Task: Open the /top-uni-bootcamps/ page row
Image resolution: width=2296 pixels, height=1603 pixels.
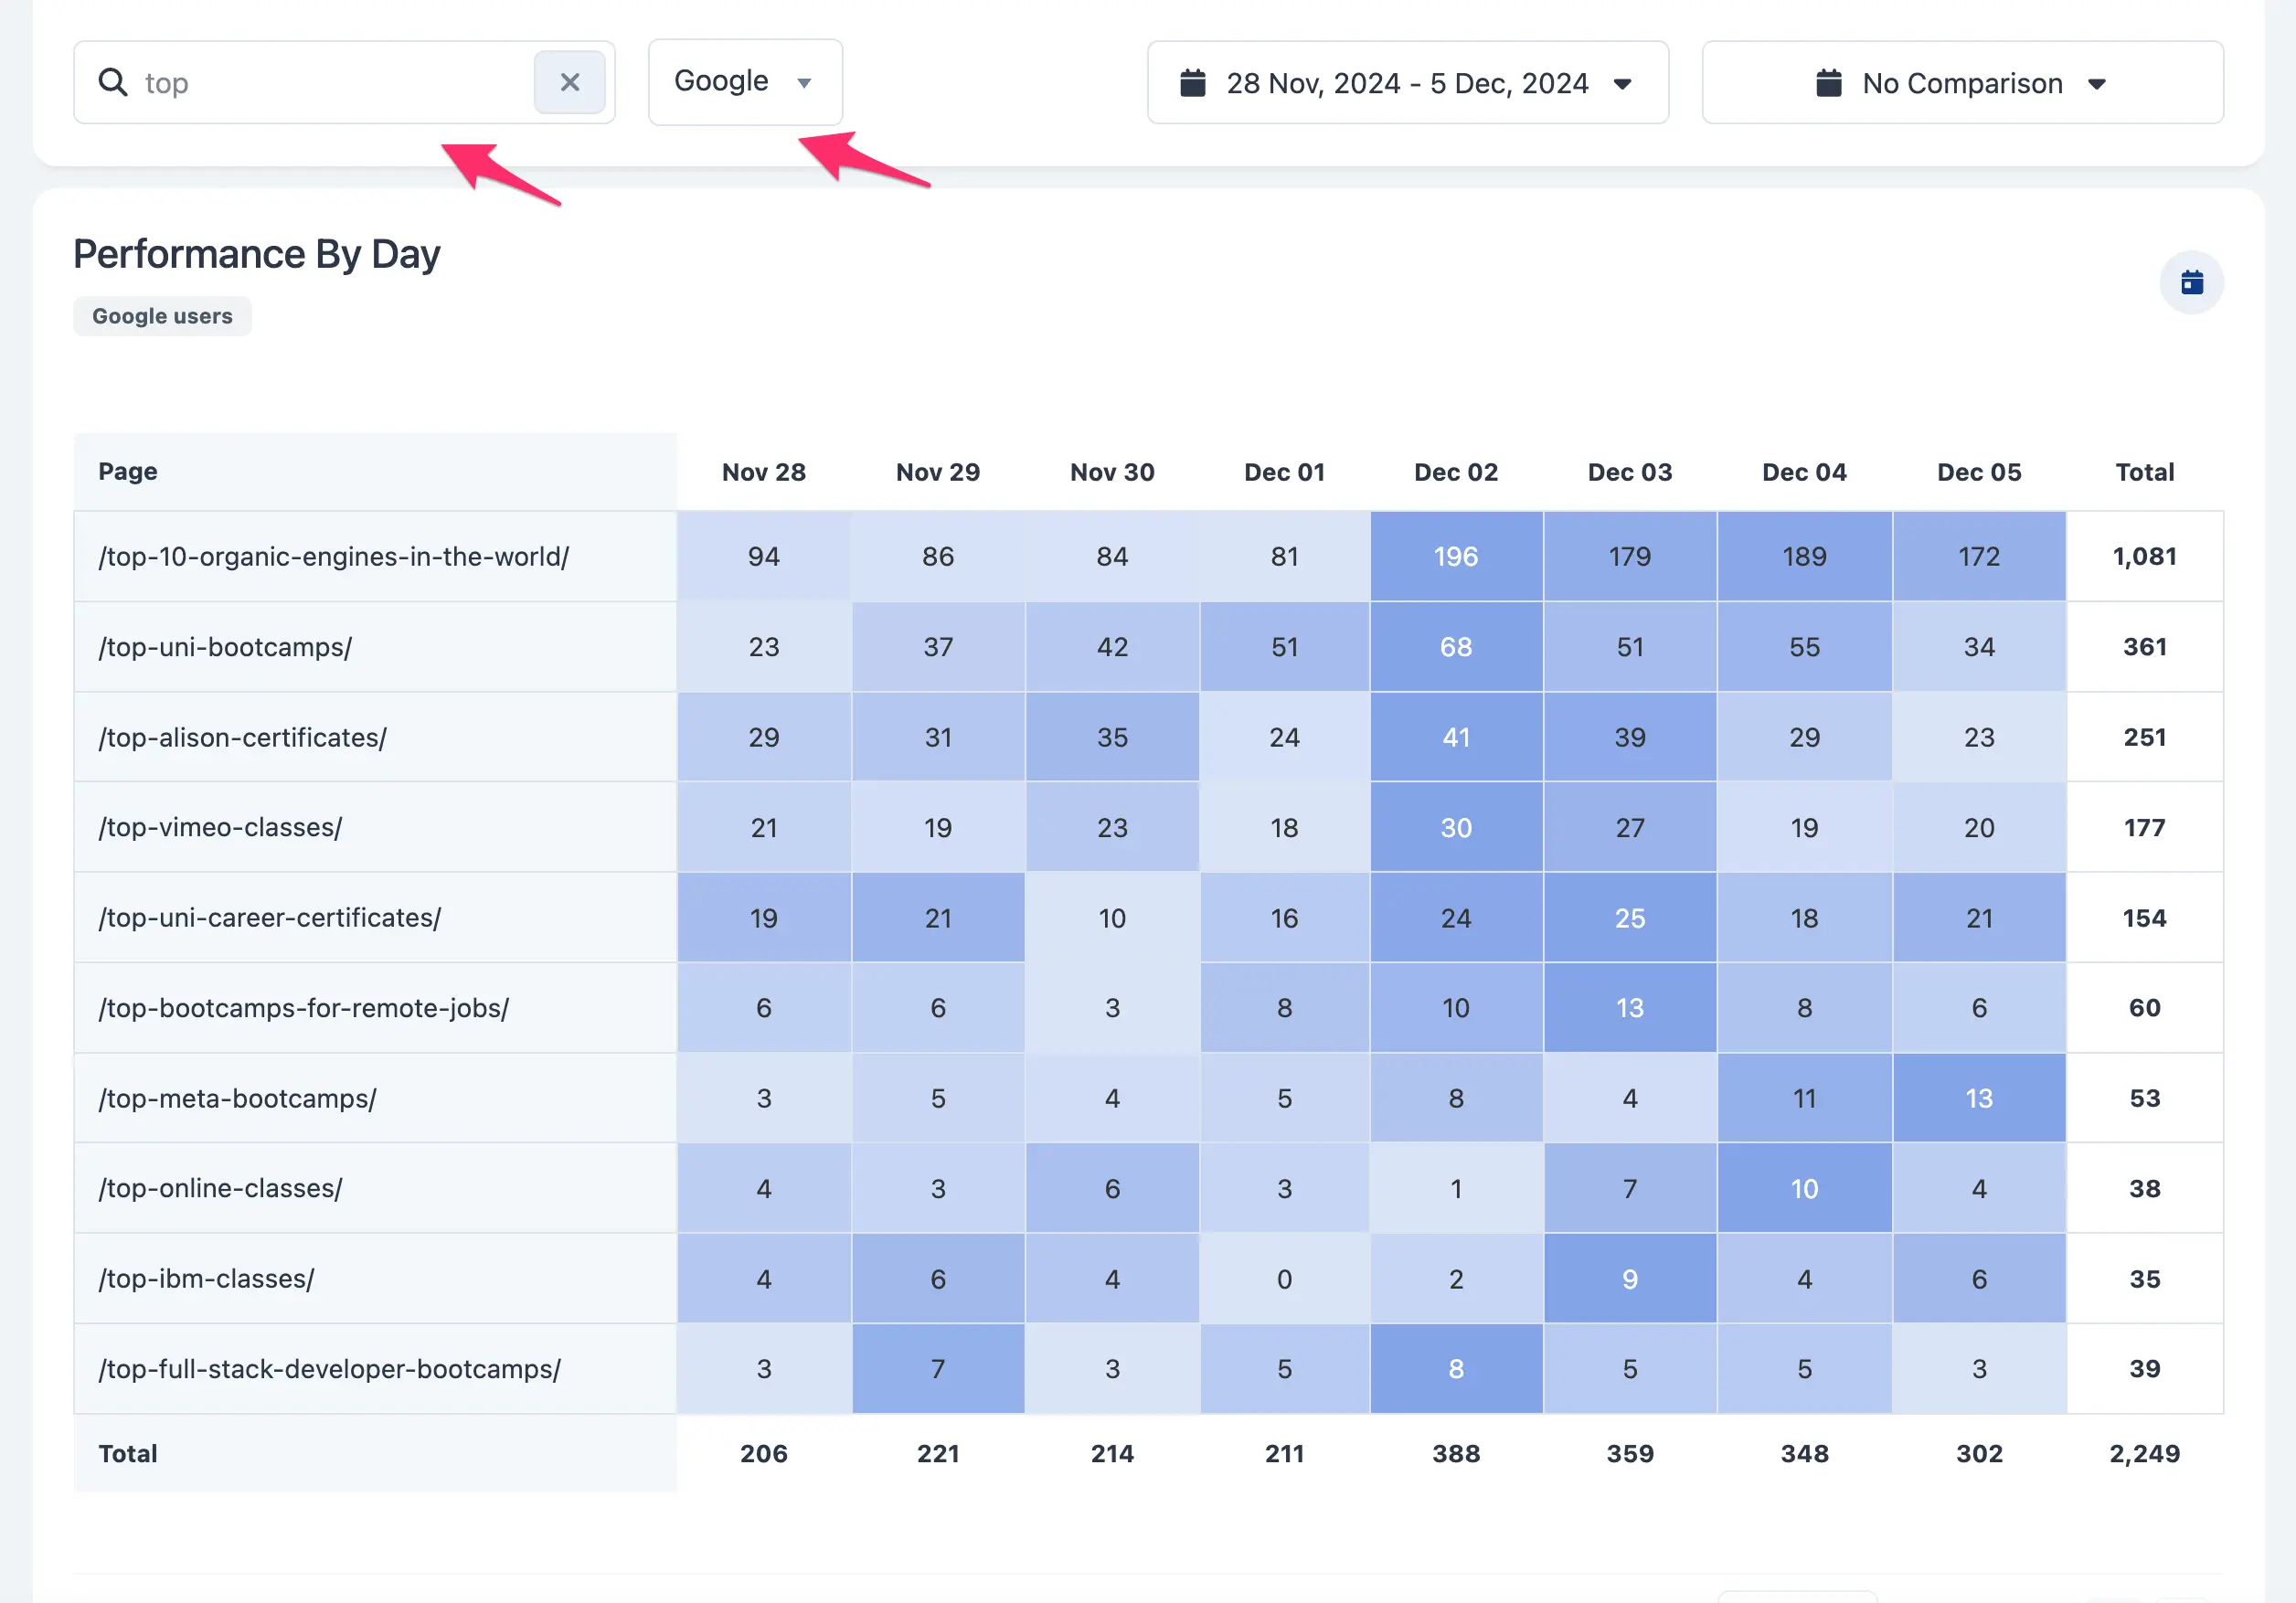Action: point(225,647)
